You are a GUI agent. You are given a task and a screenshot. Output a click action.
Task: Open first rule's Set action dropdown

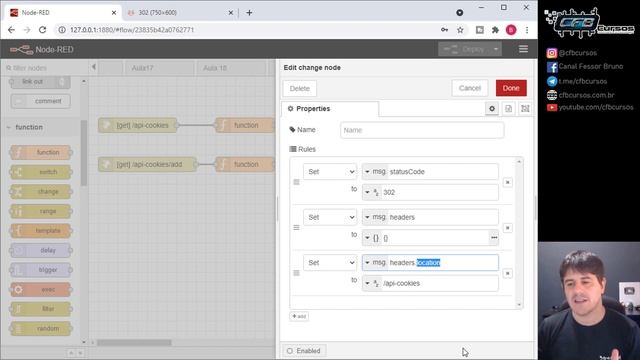coord(330,172)
